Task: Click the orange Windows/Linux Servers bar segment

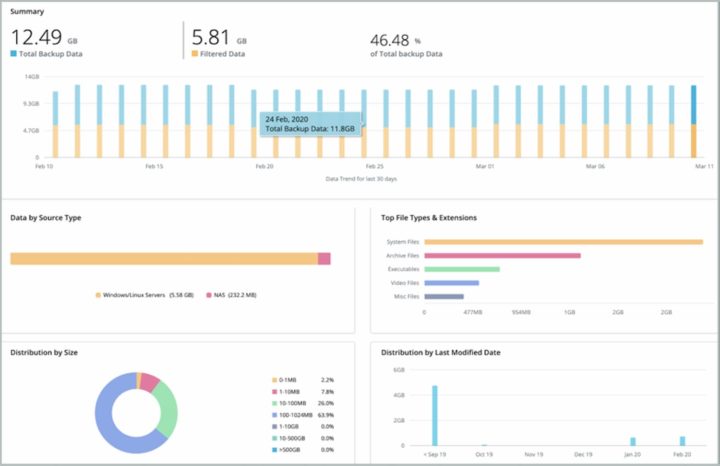Action: click(x=164, y=258)
